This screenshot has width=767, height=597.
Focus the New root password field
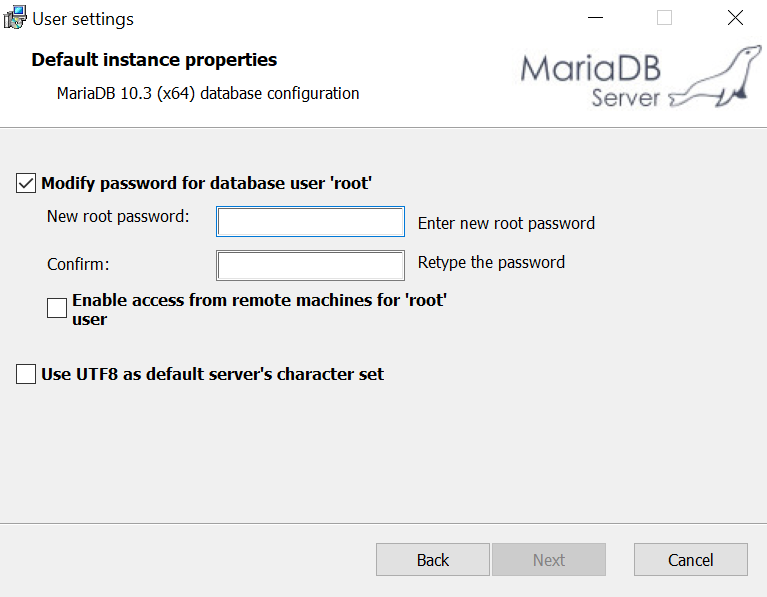coord(310,222)
